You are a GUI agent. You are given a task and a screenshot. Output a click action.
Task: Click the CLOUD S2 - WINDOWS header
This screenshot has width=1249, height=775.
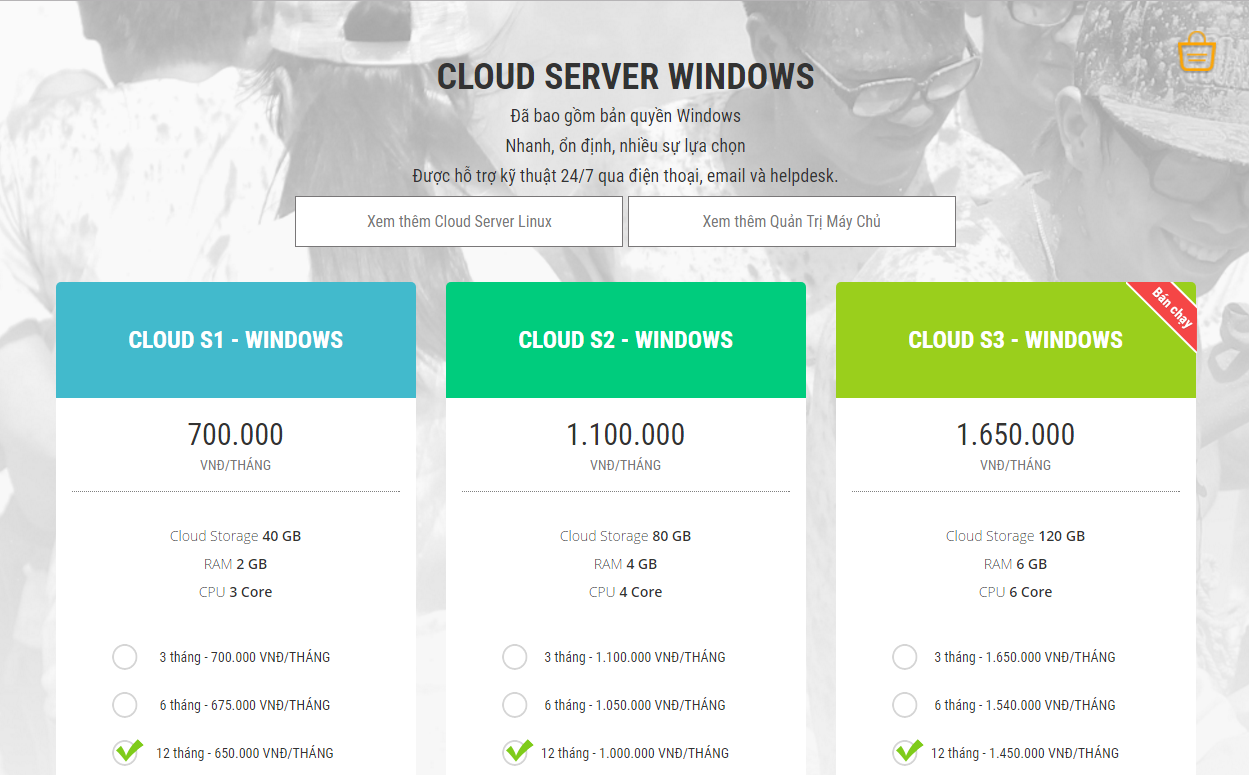point(626,340)
